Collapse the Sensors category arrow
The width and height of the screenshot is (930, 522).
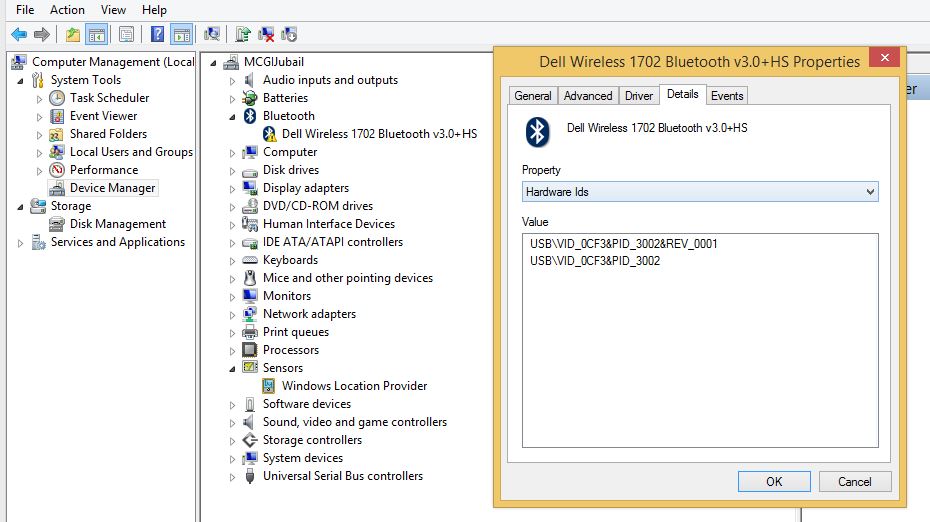(x=232, y=368)
